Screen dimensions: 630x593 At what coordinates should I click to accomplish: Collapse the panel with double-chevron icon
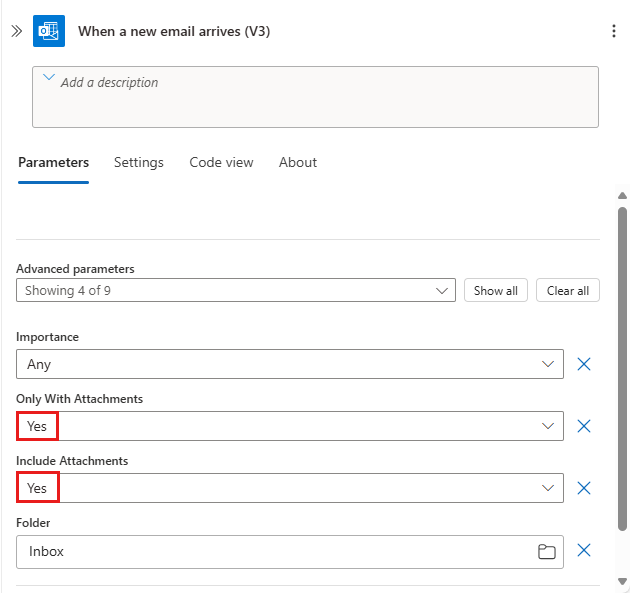click(x=16, y=31)
